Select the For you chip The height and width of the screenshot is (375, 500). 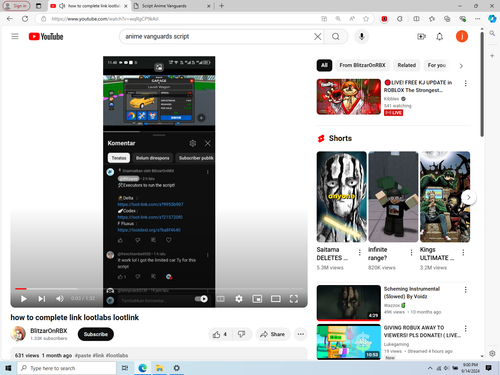pyautogui.click(x=437, y=65)
